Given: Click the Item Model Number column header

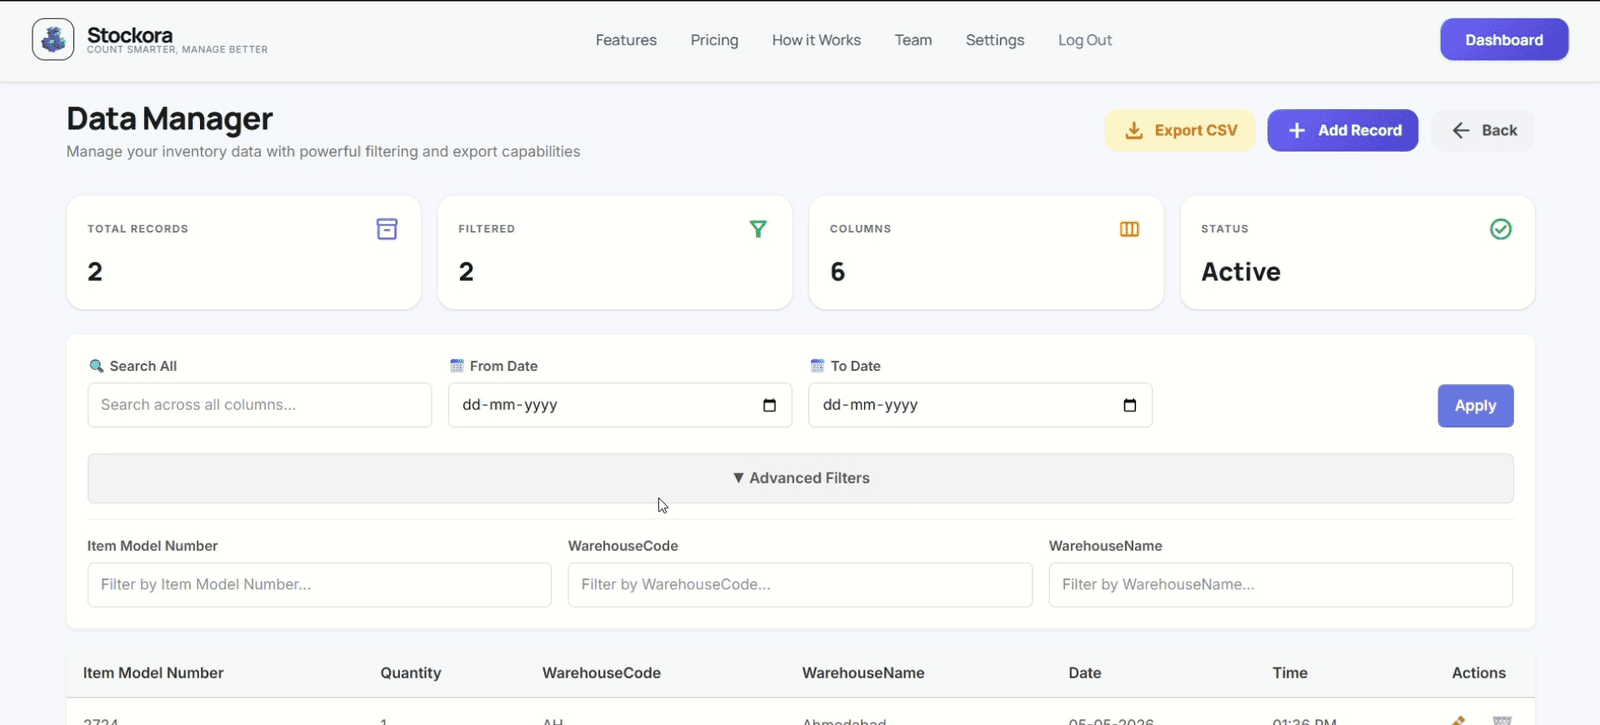Looking at the screenshot, I should 153,673.
